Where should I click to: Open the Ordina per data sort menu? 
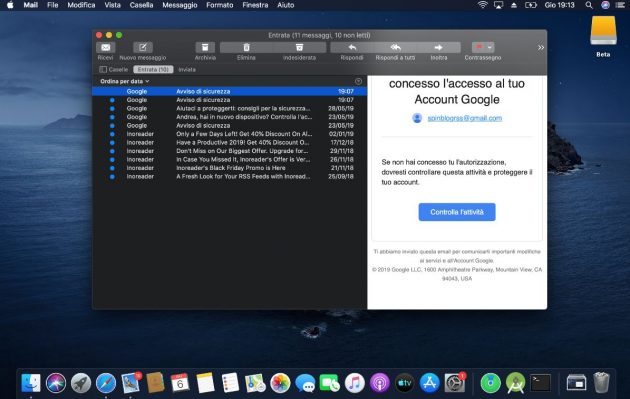(x=125, y=81)
